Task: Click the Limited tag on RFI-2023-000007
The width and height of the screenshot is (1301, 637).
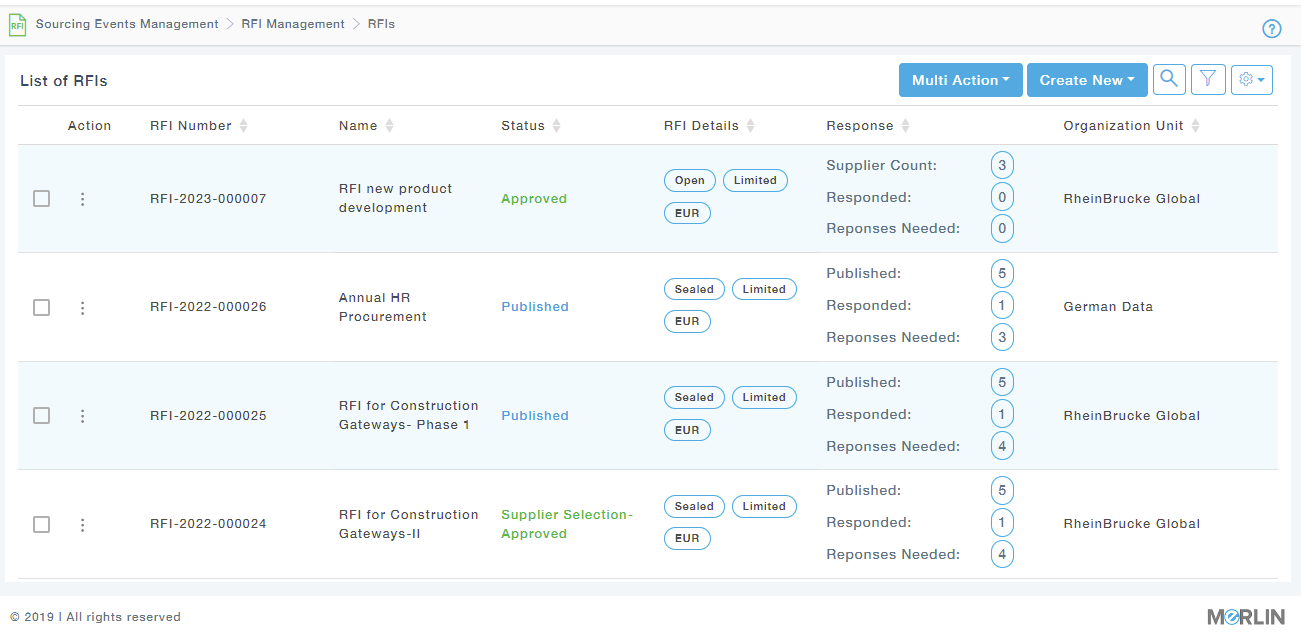Action: coord(755,181)
